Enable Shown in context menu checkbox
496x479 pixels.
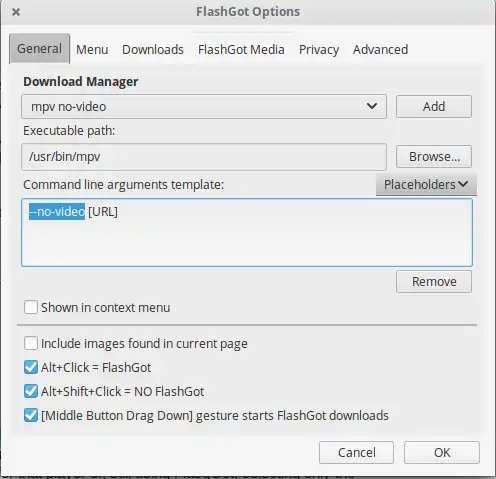click(x=31, y=307)
